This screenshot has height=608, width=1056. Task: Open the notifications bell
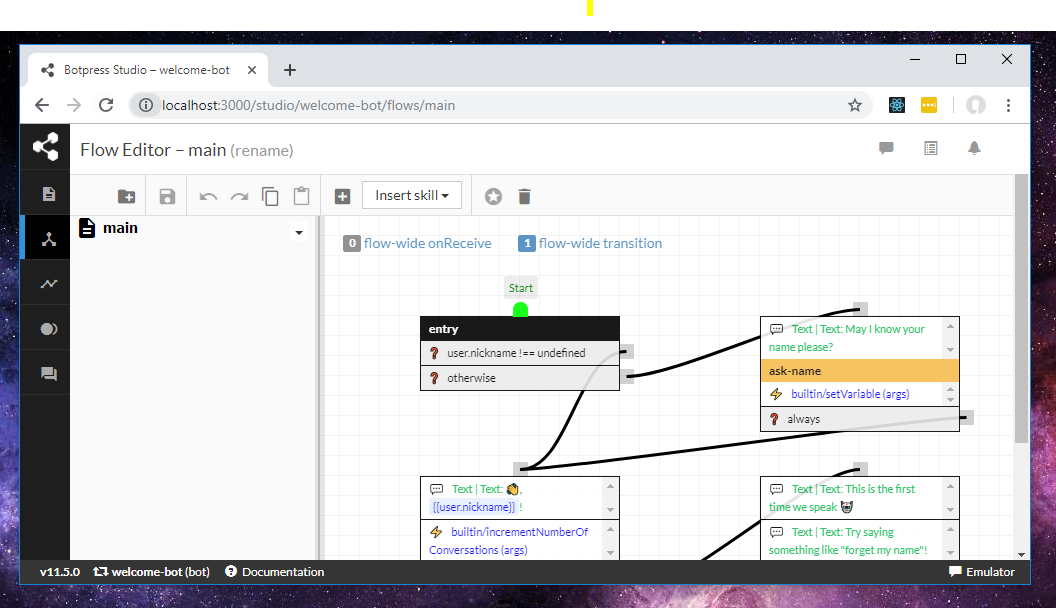[974, 148]
